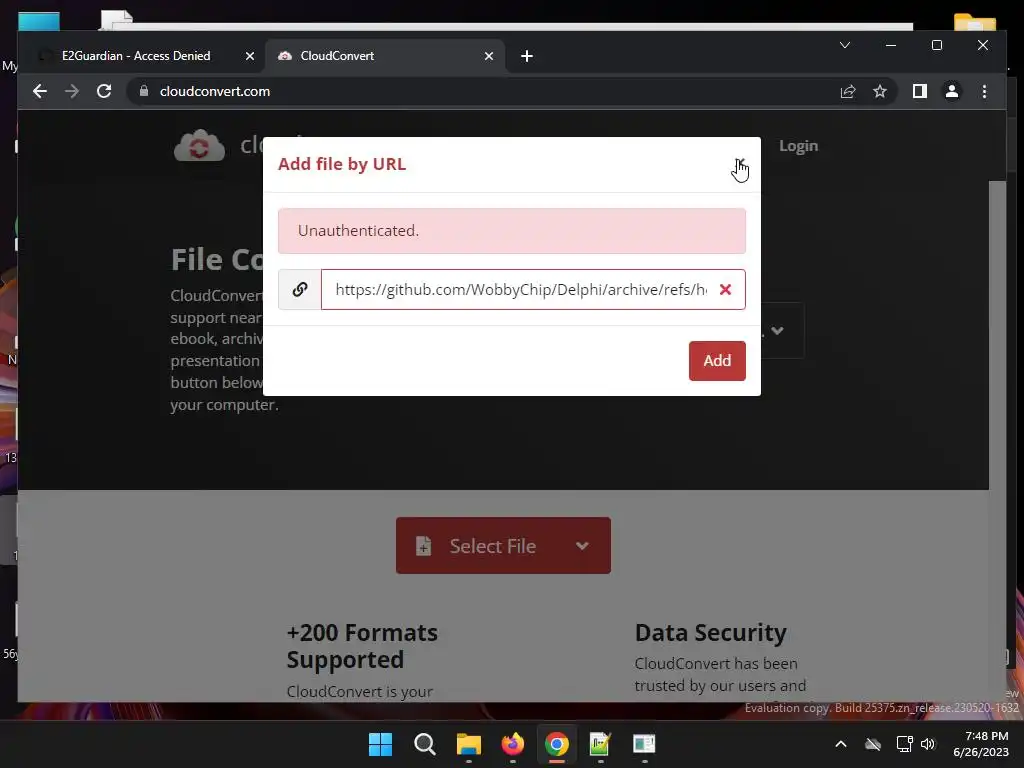This screenshot has height=768, width=1024.
Task: Share this page icon in address bar
Action: pyautogui.click(x=848, y=91)
